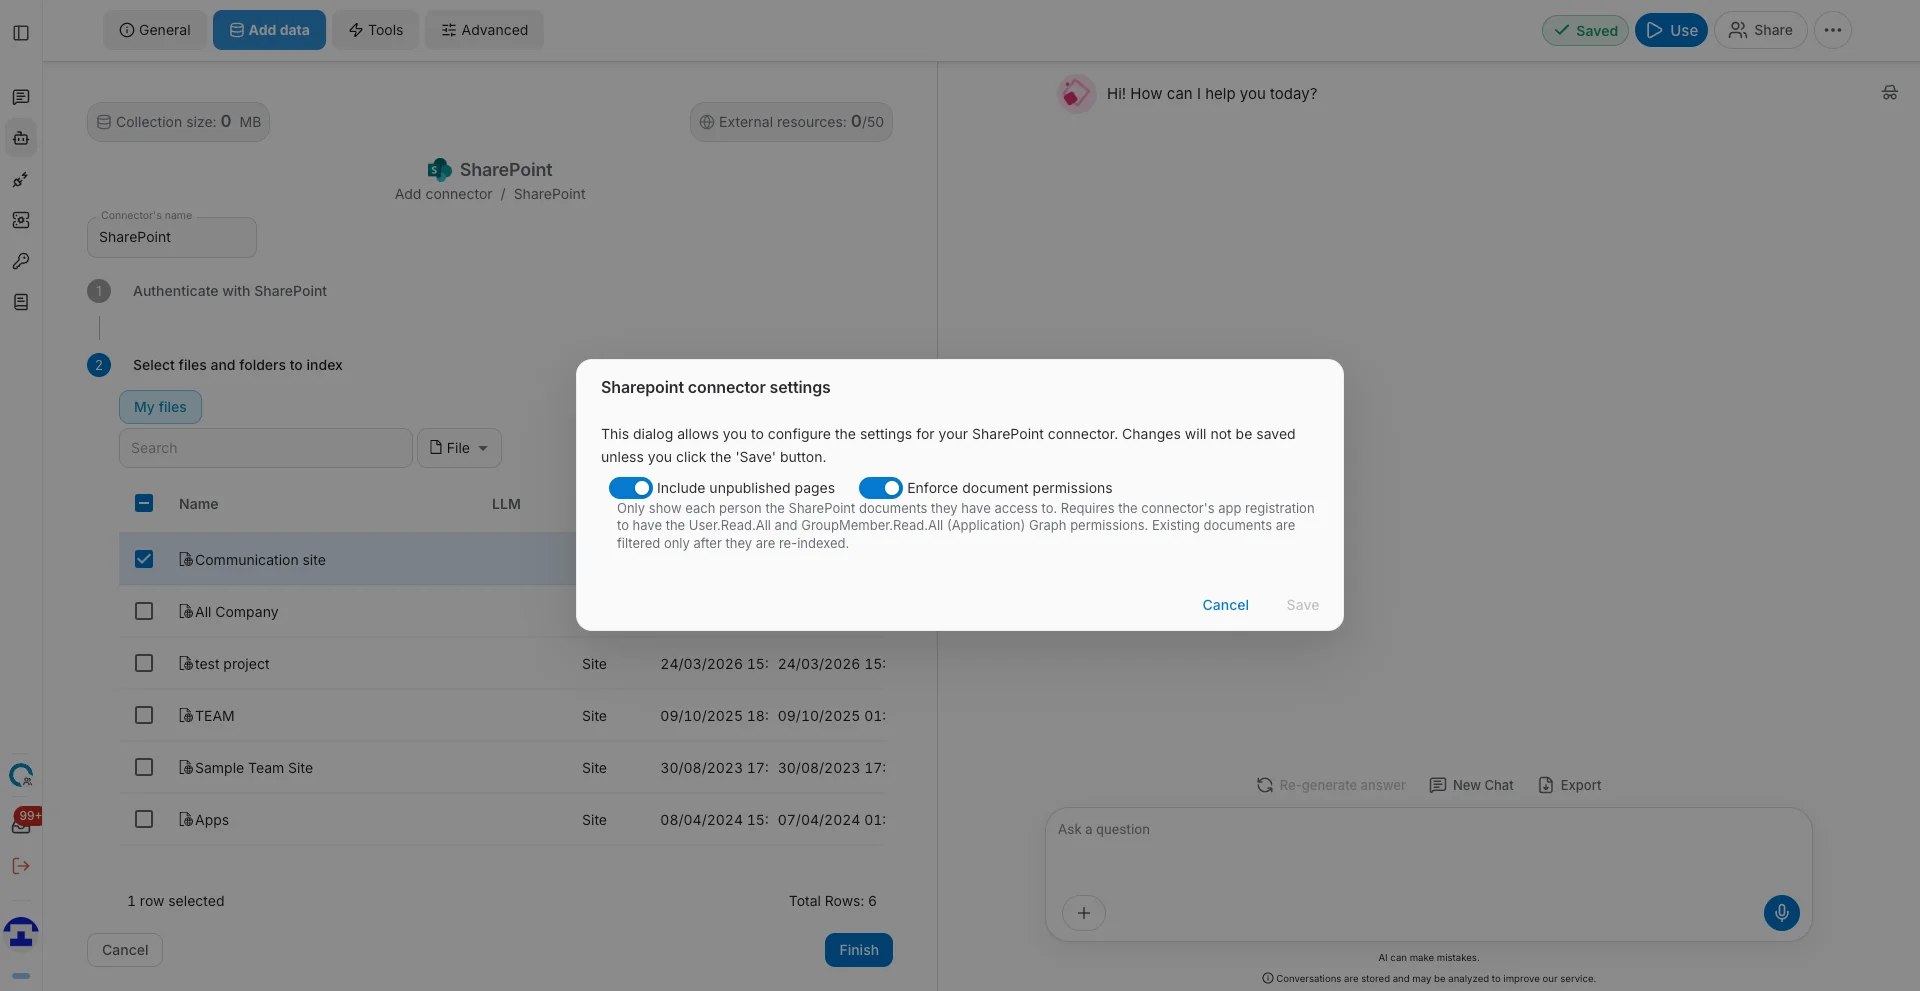Toggle Enforce document permissions switch

(880, 488)
